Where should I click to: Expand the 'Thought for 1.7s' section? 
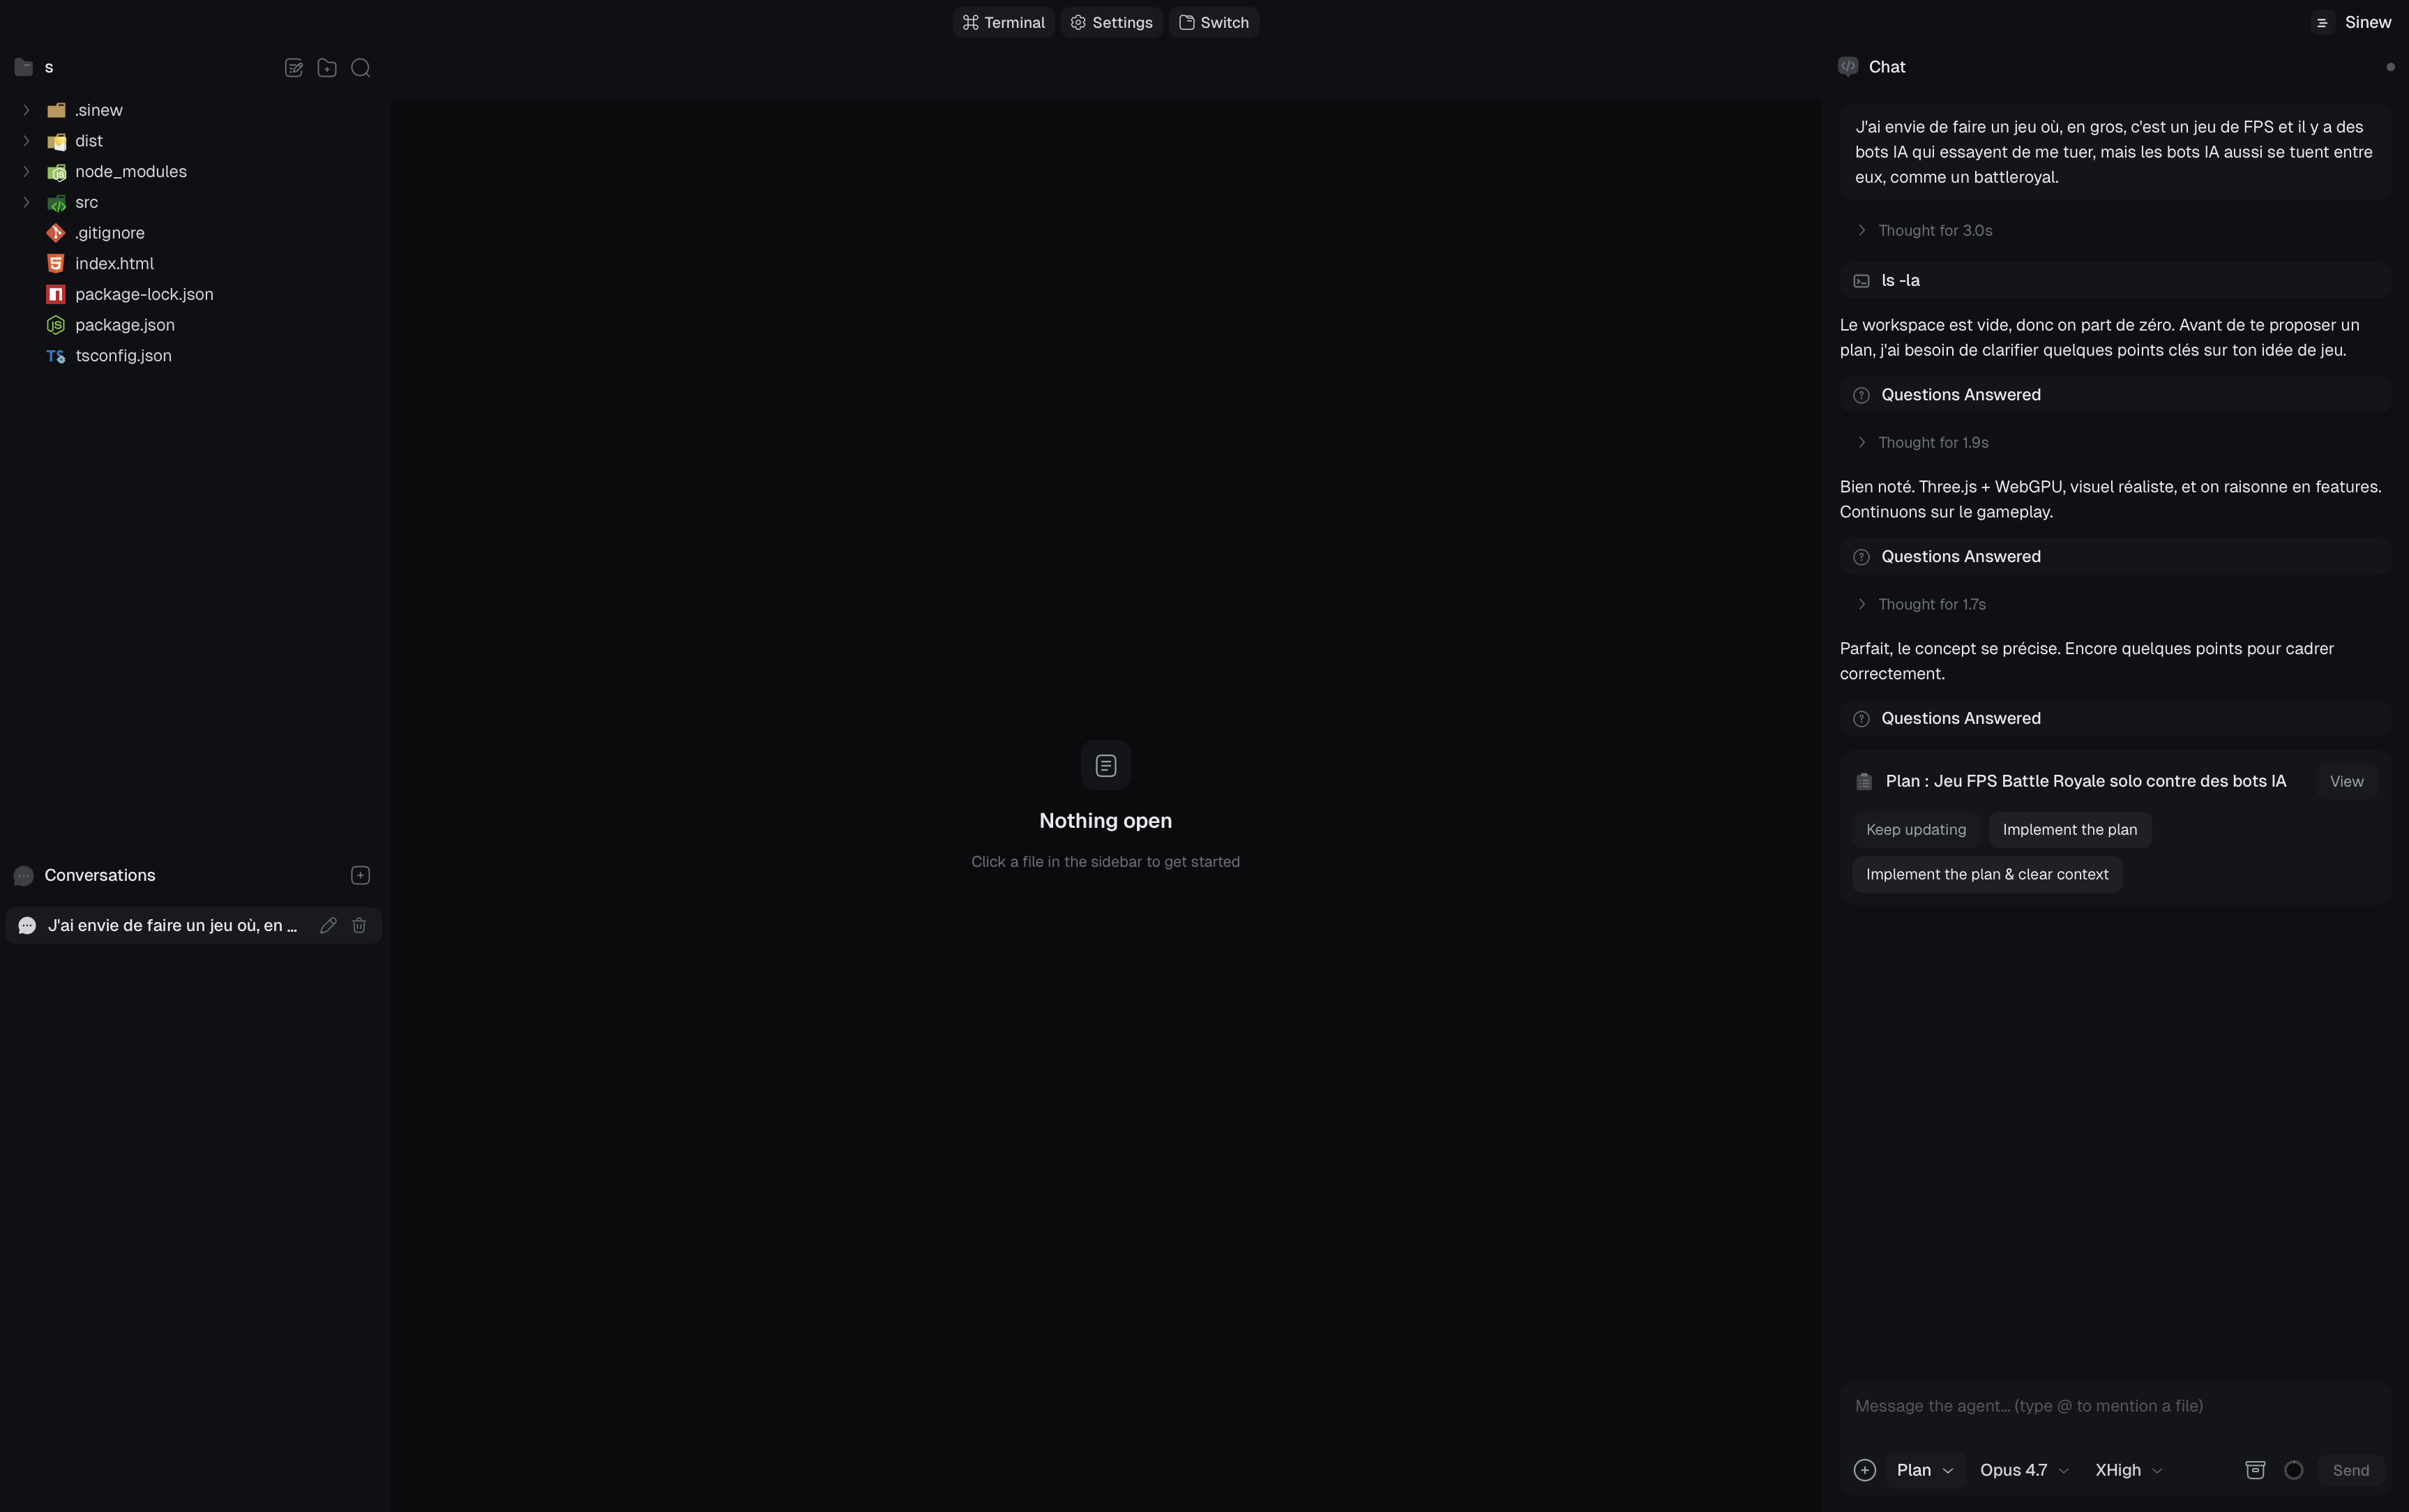[x=1921, y=605]
